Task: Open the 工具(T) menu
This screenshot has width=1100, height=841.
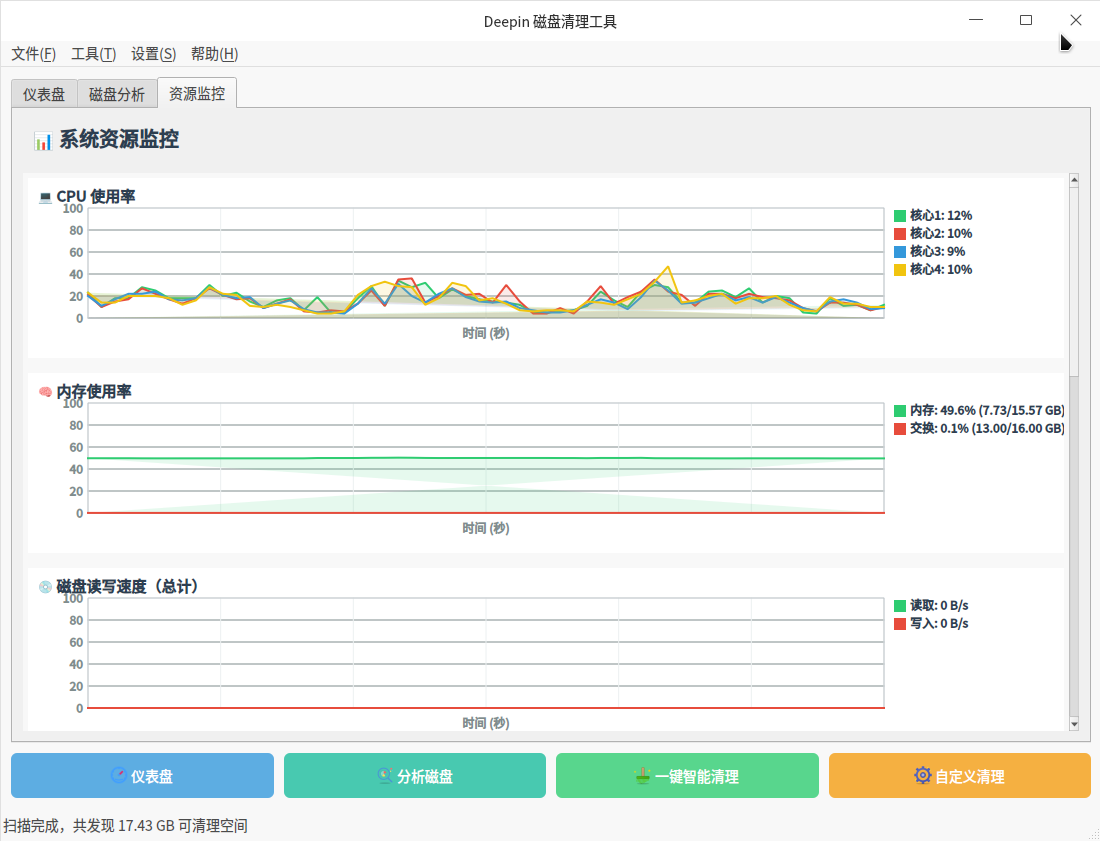Action: click(x=93, y=54)
